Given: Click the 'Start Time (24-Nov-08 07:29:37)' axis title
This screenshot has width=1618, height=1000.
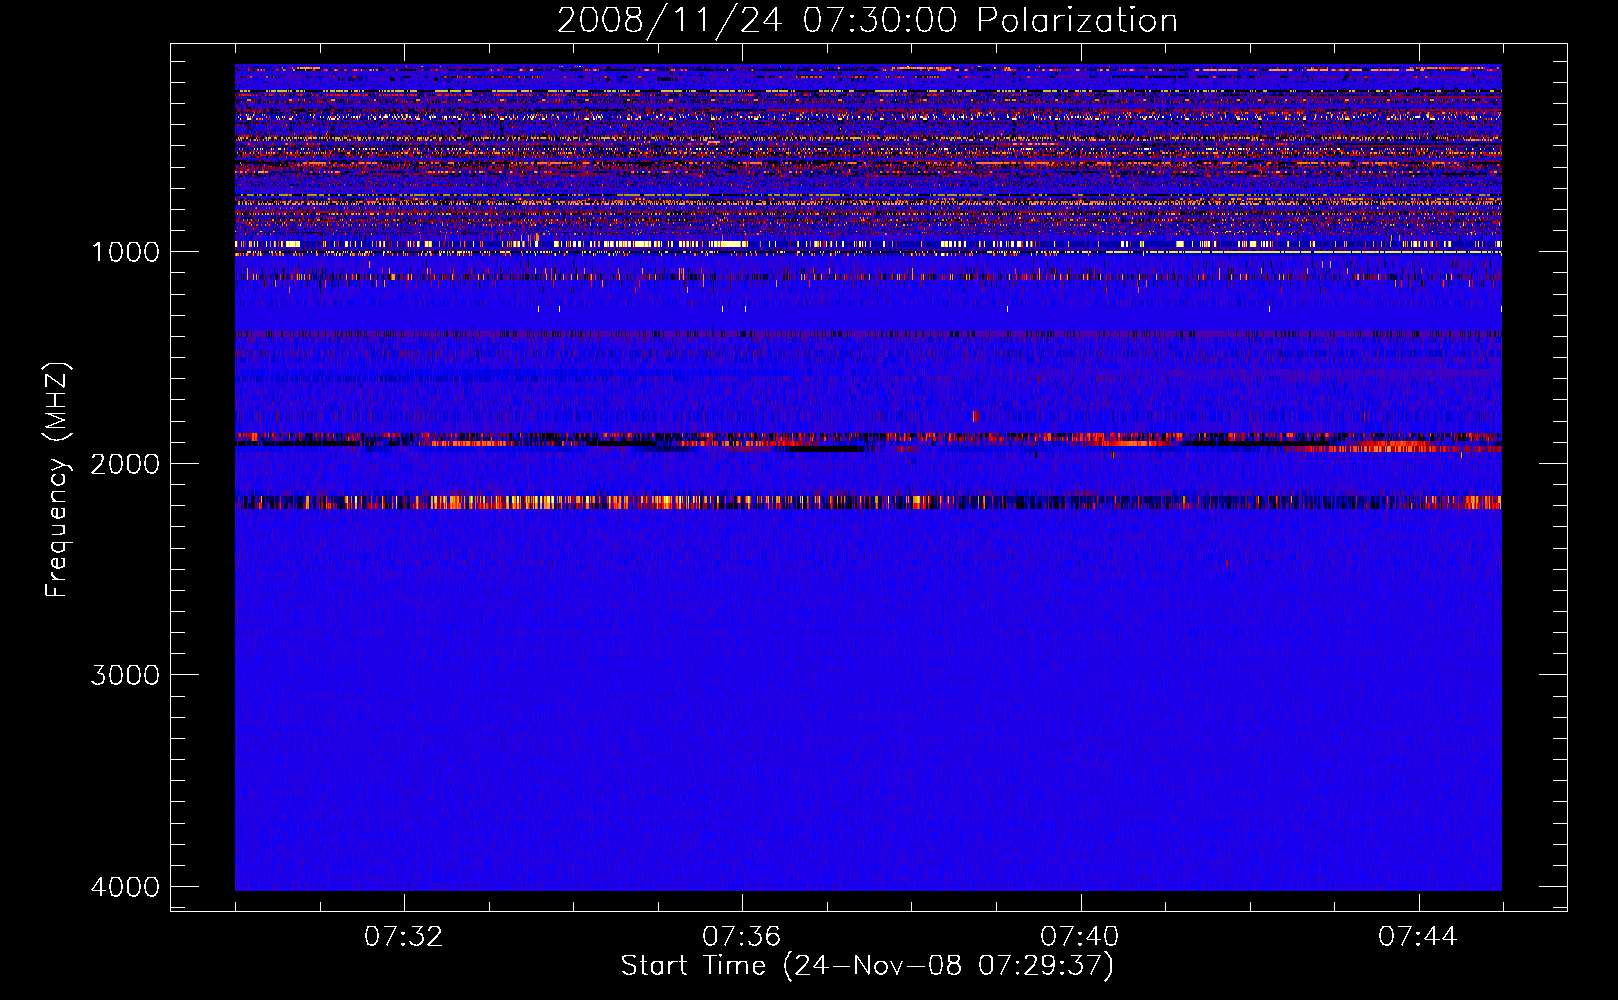Looking at the screenshot, I should click(x=867, y=966).
